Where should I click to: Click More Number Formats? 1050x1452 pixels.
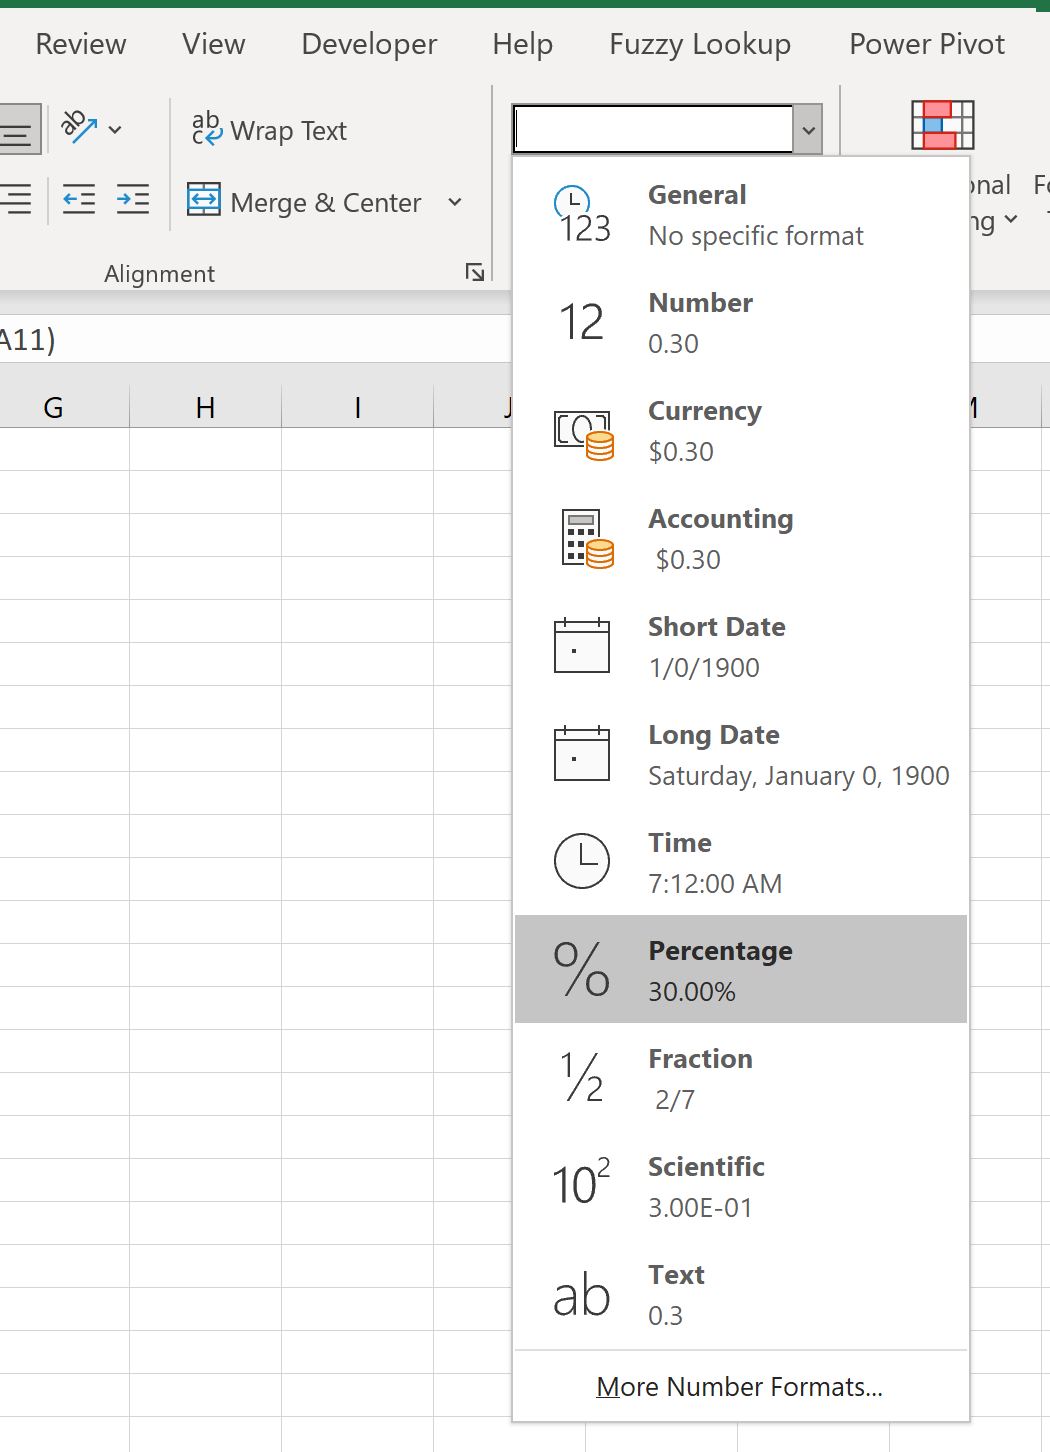[740, 1387]
